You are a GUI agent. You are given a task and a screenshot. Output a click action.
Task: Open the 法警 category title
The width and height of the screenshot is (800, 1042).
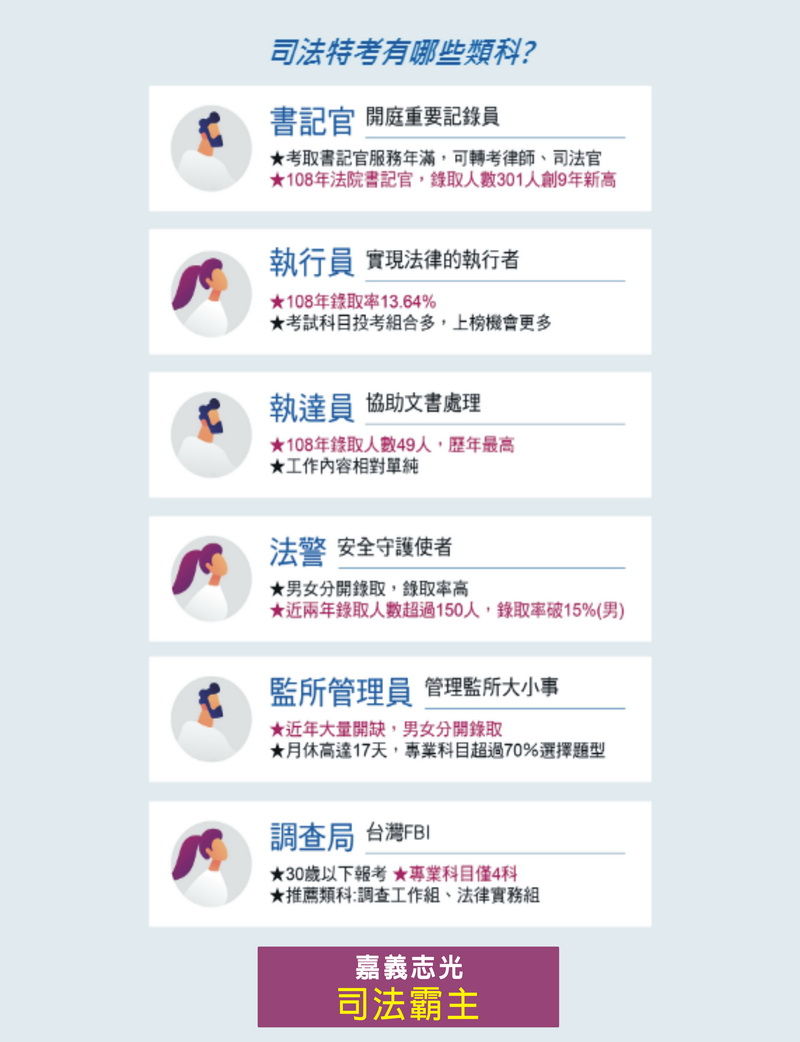click(x=298, y=552)
